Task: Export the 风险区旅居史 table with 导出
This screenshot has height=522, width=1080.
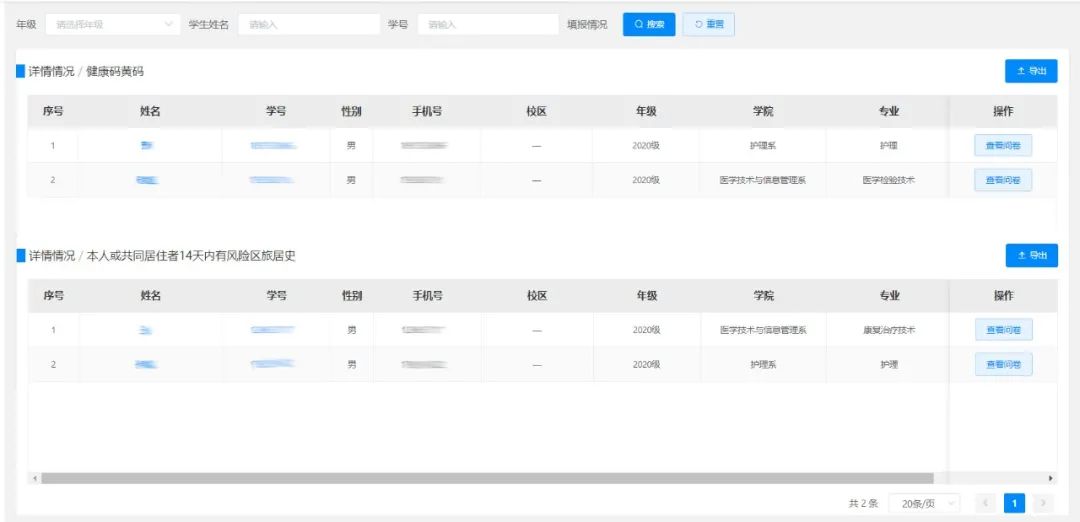Action: (x=1031, y=256)
